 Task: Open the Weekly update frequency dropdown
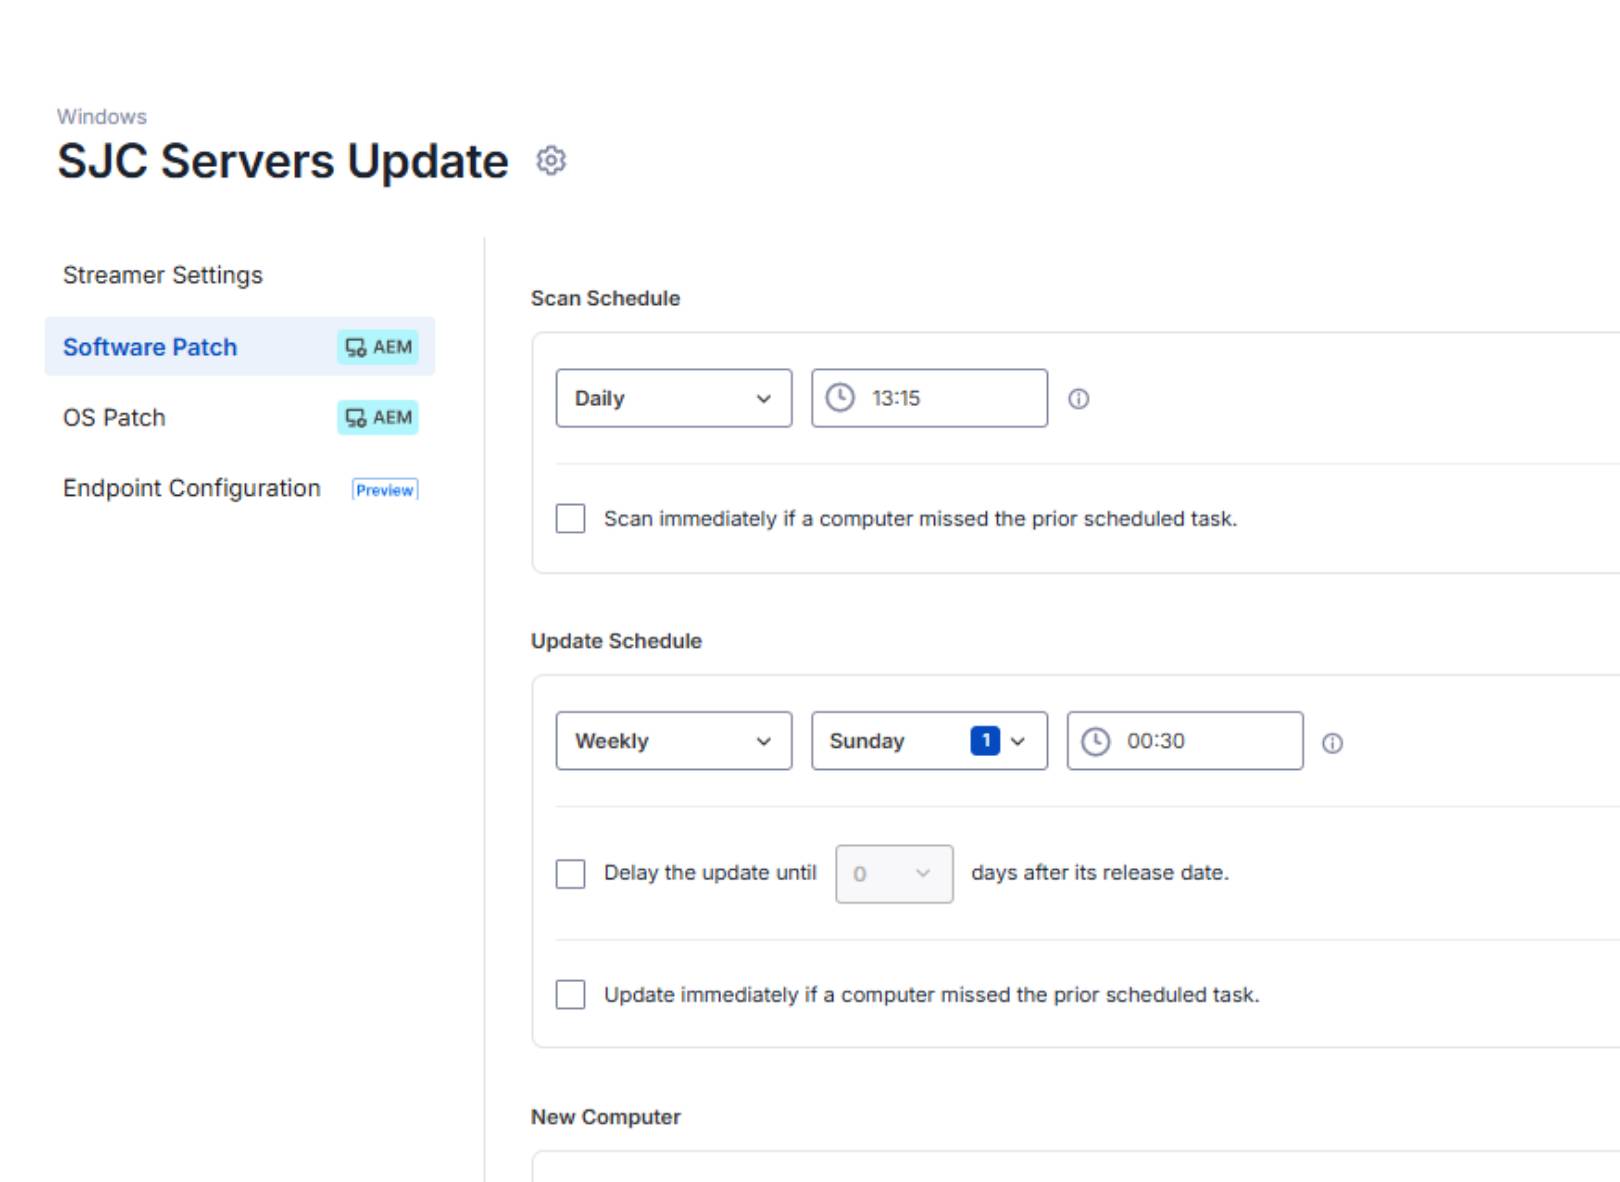coord(672,741)
